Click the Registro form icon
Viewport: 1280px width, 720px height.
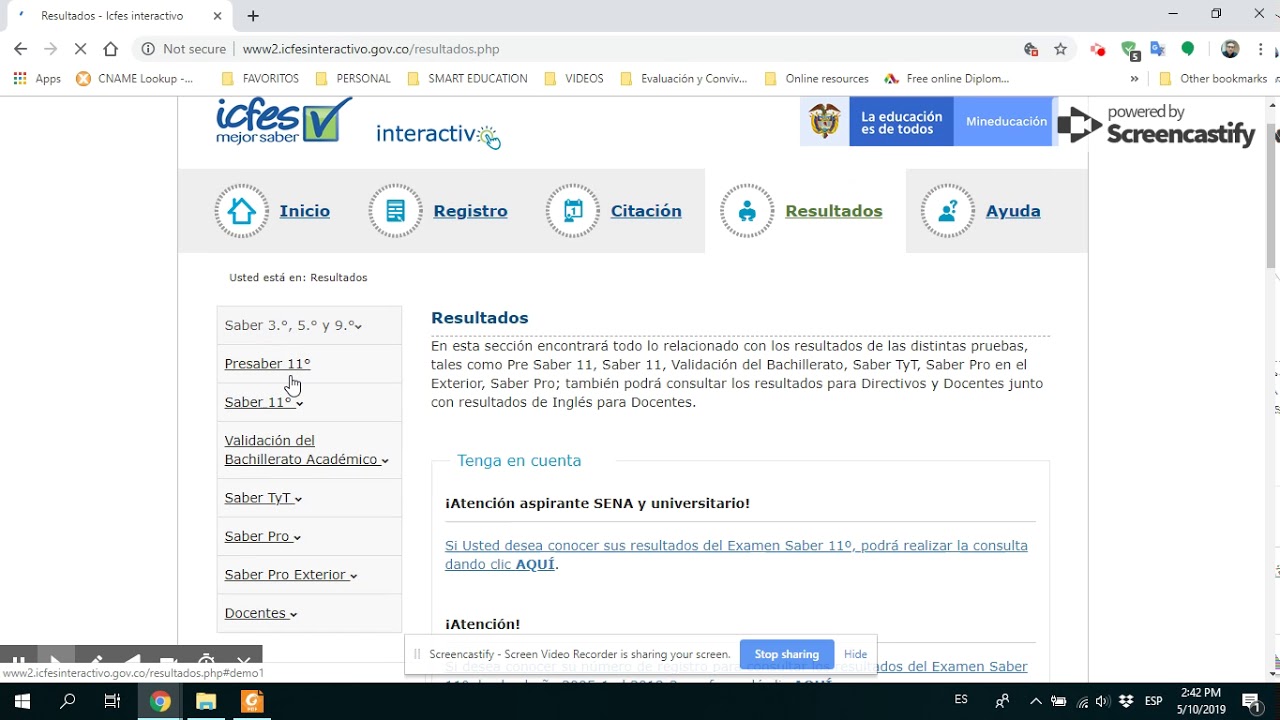[396, 211]
